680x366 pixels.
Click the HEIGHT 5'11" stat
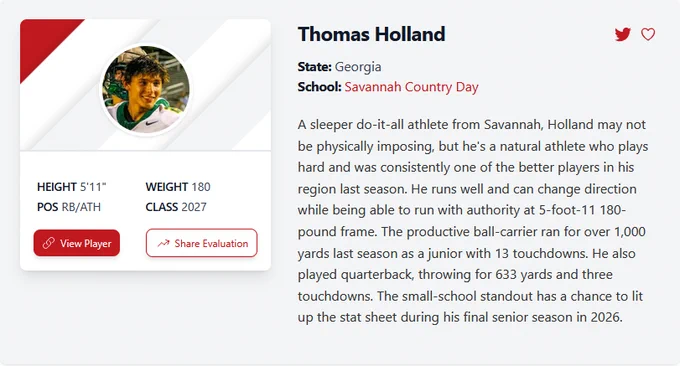point(72,187)
